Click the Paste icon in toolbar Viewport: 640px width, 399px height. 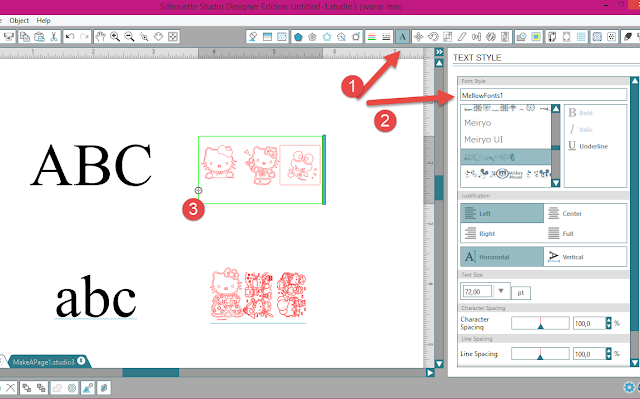39,37
